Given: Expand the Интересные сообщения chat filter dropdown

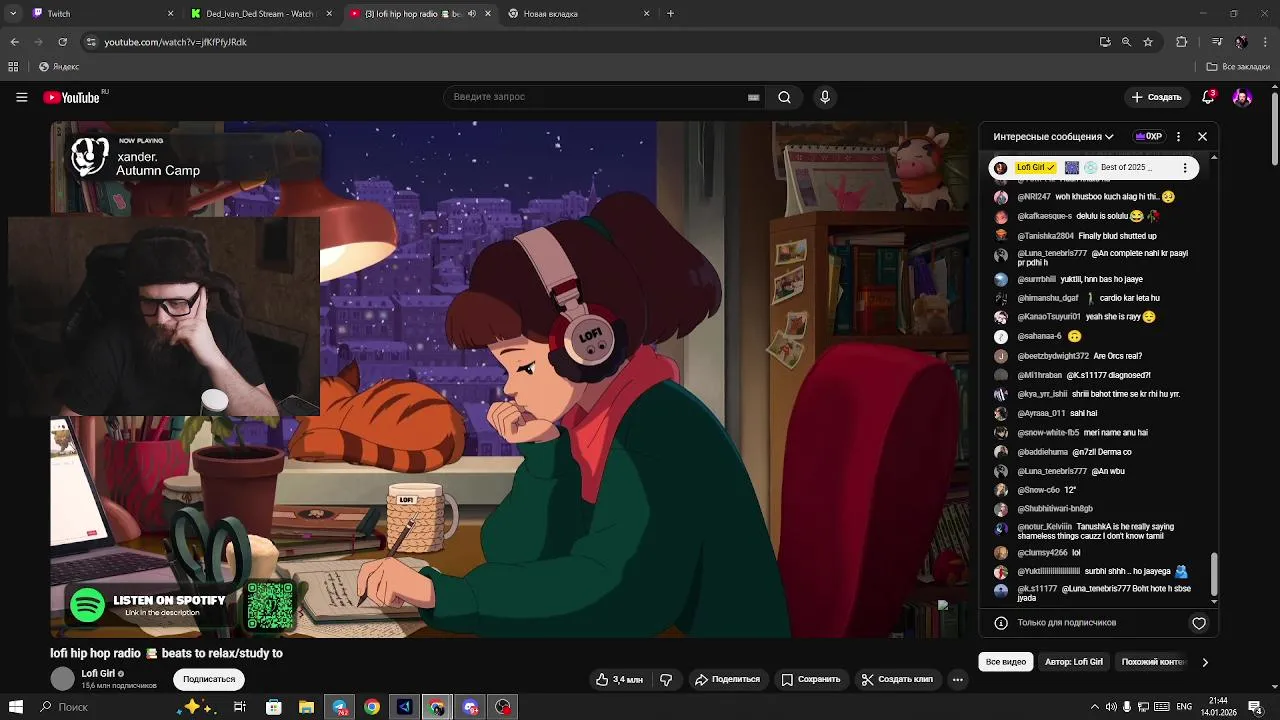Looking at the screenshot, I should tap(1053, 136).
